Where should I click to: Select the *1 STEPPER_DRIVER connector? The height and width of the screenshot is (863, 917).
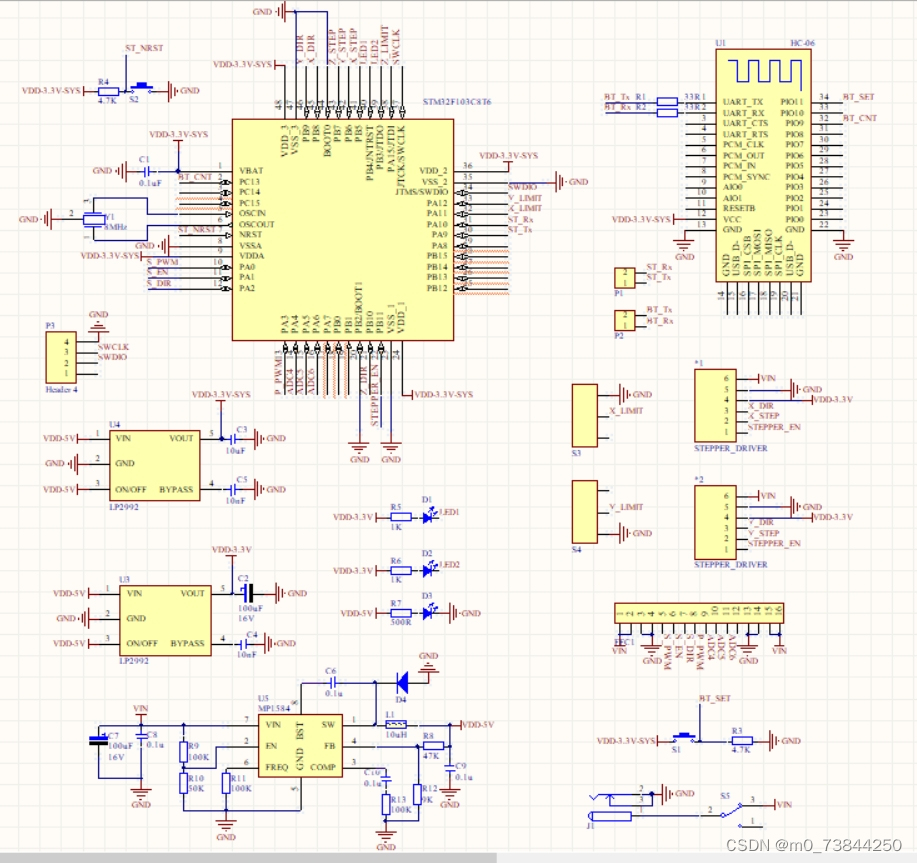pos(715,406)
